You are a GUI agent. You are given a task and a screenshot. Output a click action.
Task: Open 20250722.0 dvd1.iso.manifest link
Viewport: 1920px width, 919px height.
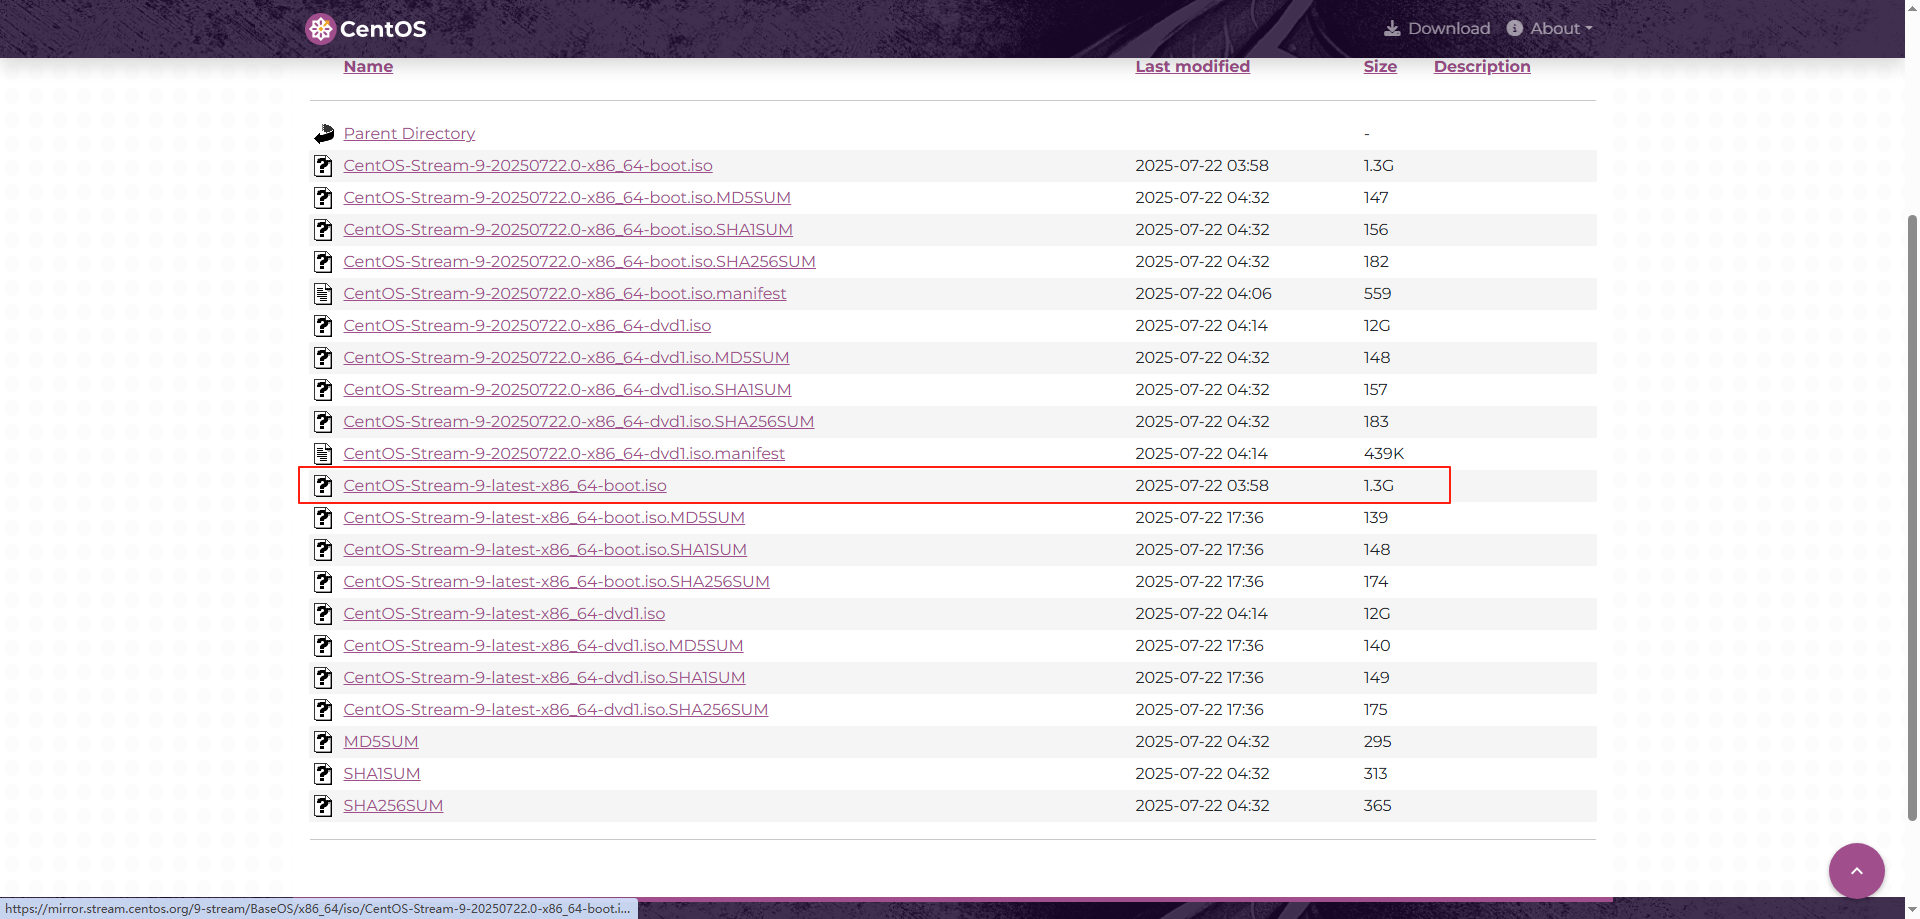coord(564,453)
